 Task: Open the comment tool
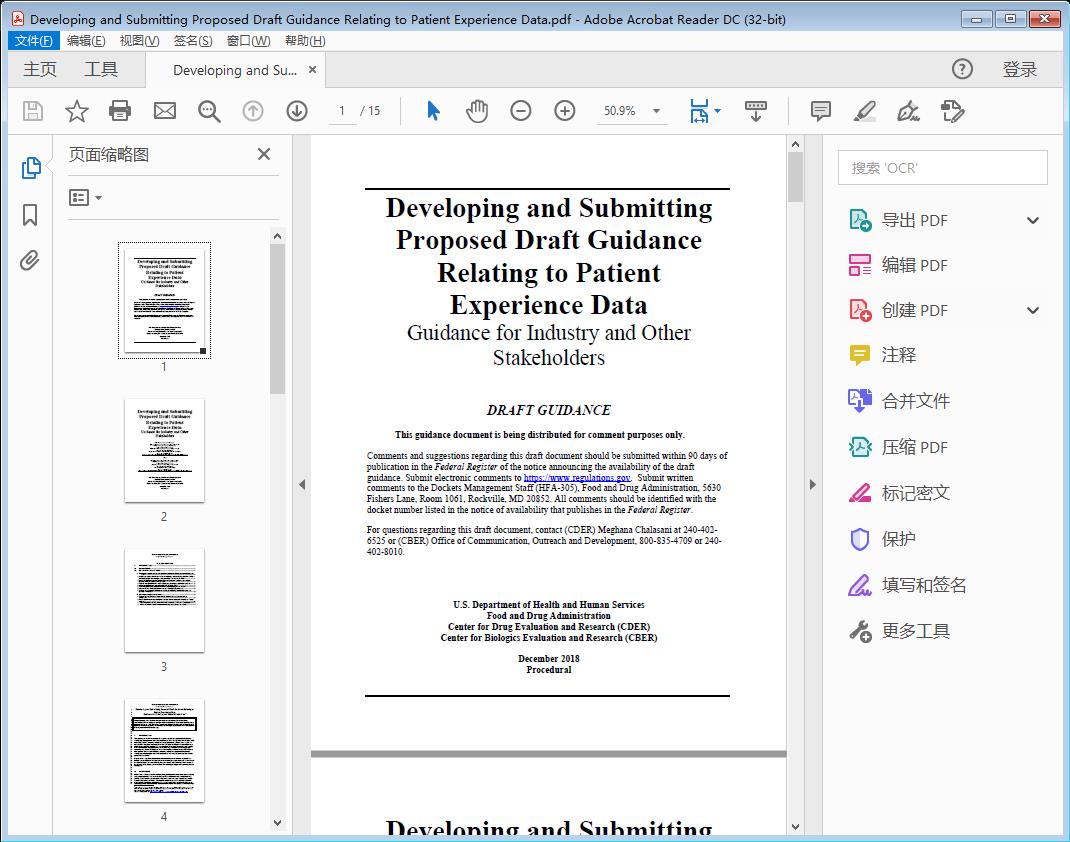click(x=820, y=111)
